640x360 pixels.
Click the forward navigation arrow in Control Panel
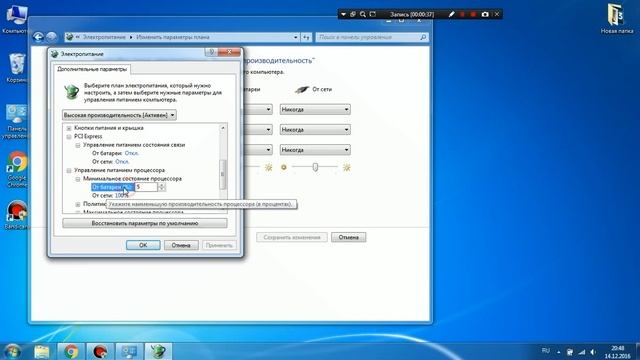(x=51, y=37)
